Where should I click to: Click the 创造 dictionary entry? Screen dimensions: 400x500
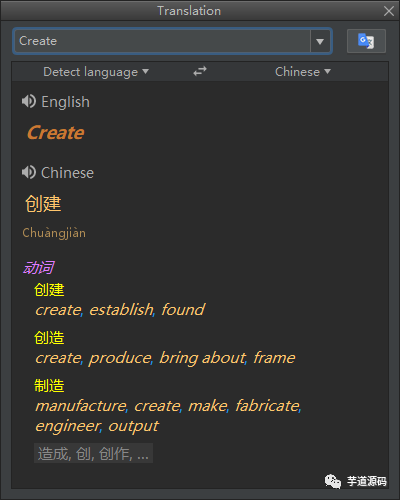point(49,338)
